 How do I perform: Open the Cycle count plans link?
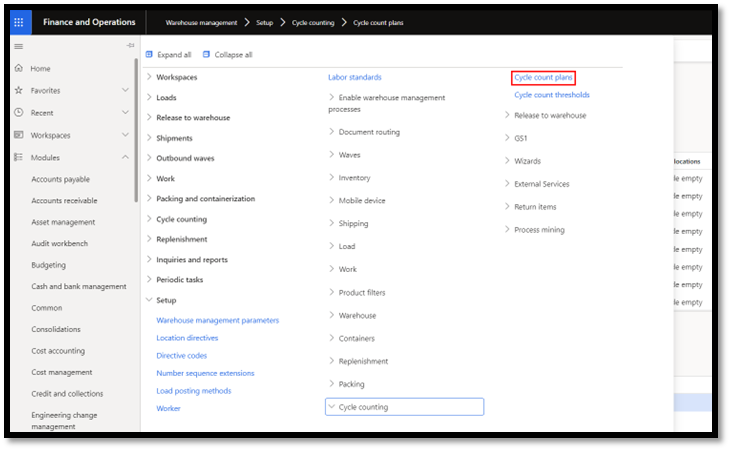(543, 77)
